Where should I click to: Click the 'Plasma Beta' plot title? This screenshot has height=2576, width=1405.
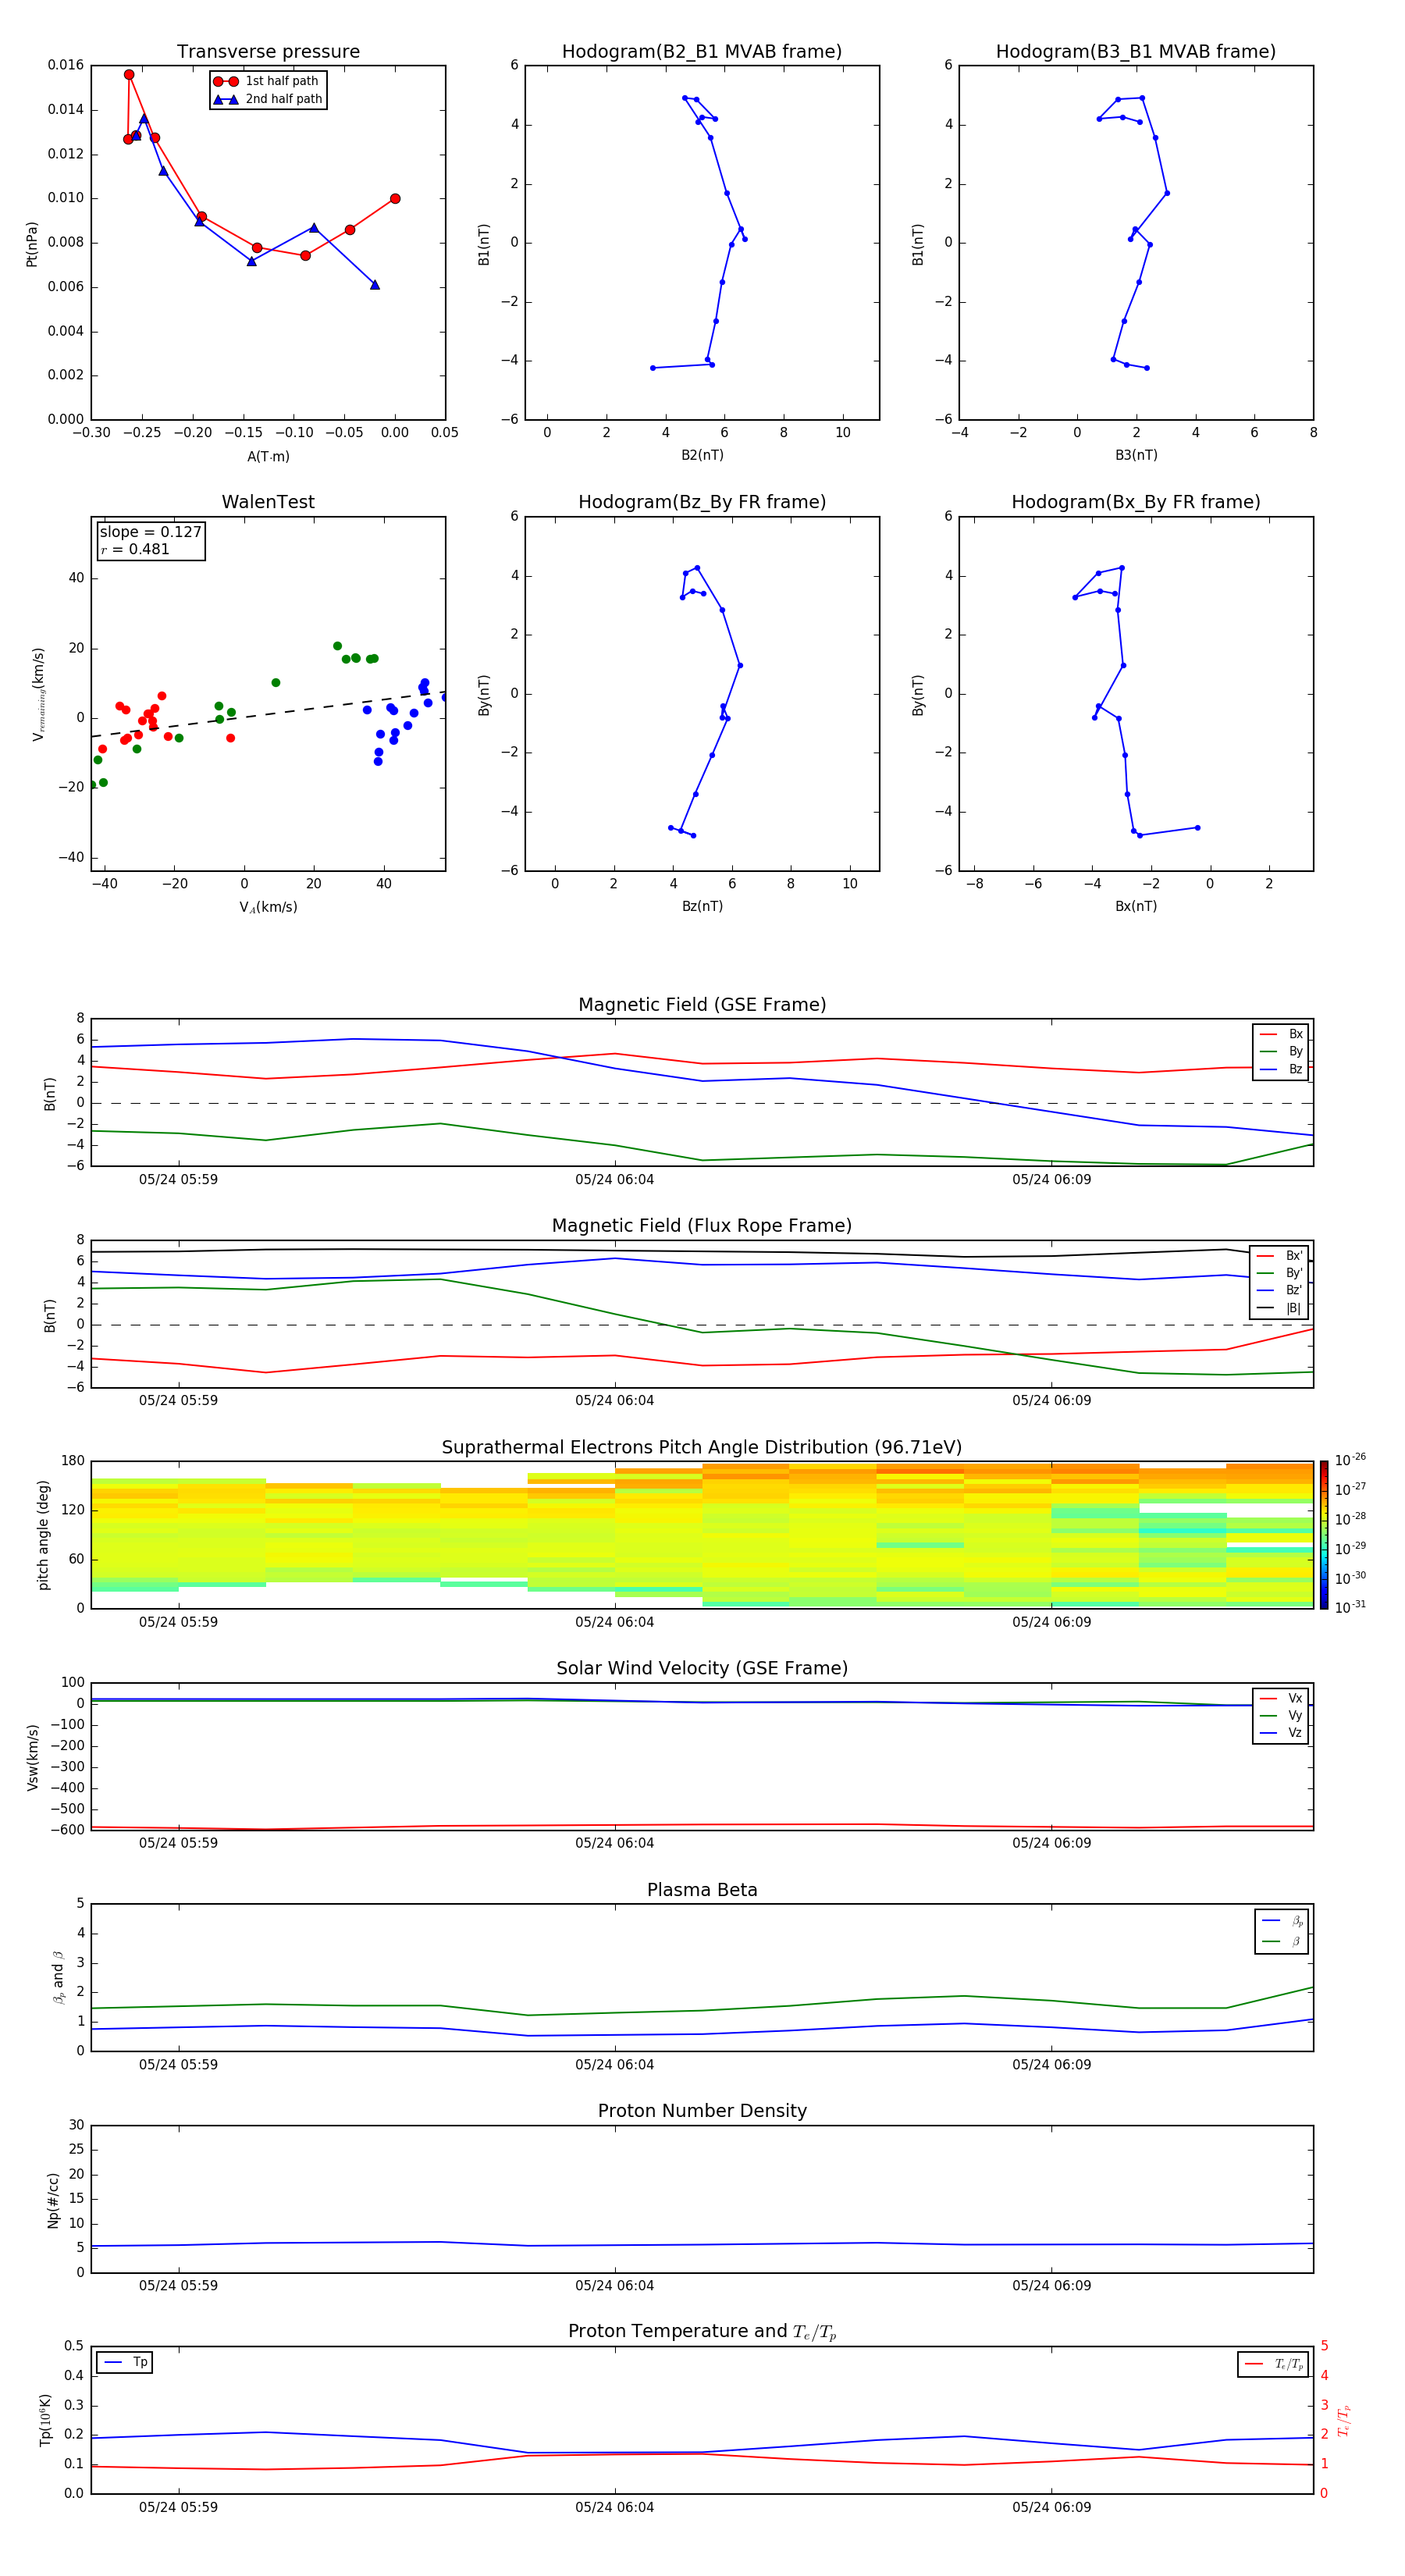702,1890
